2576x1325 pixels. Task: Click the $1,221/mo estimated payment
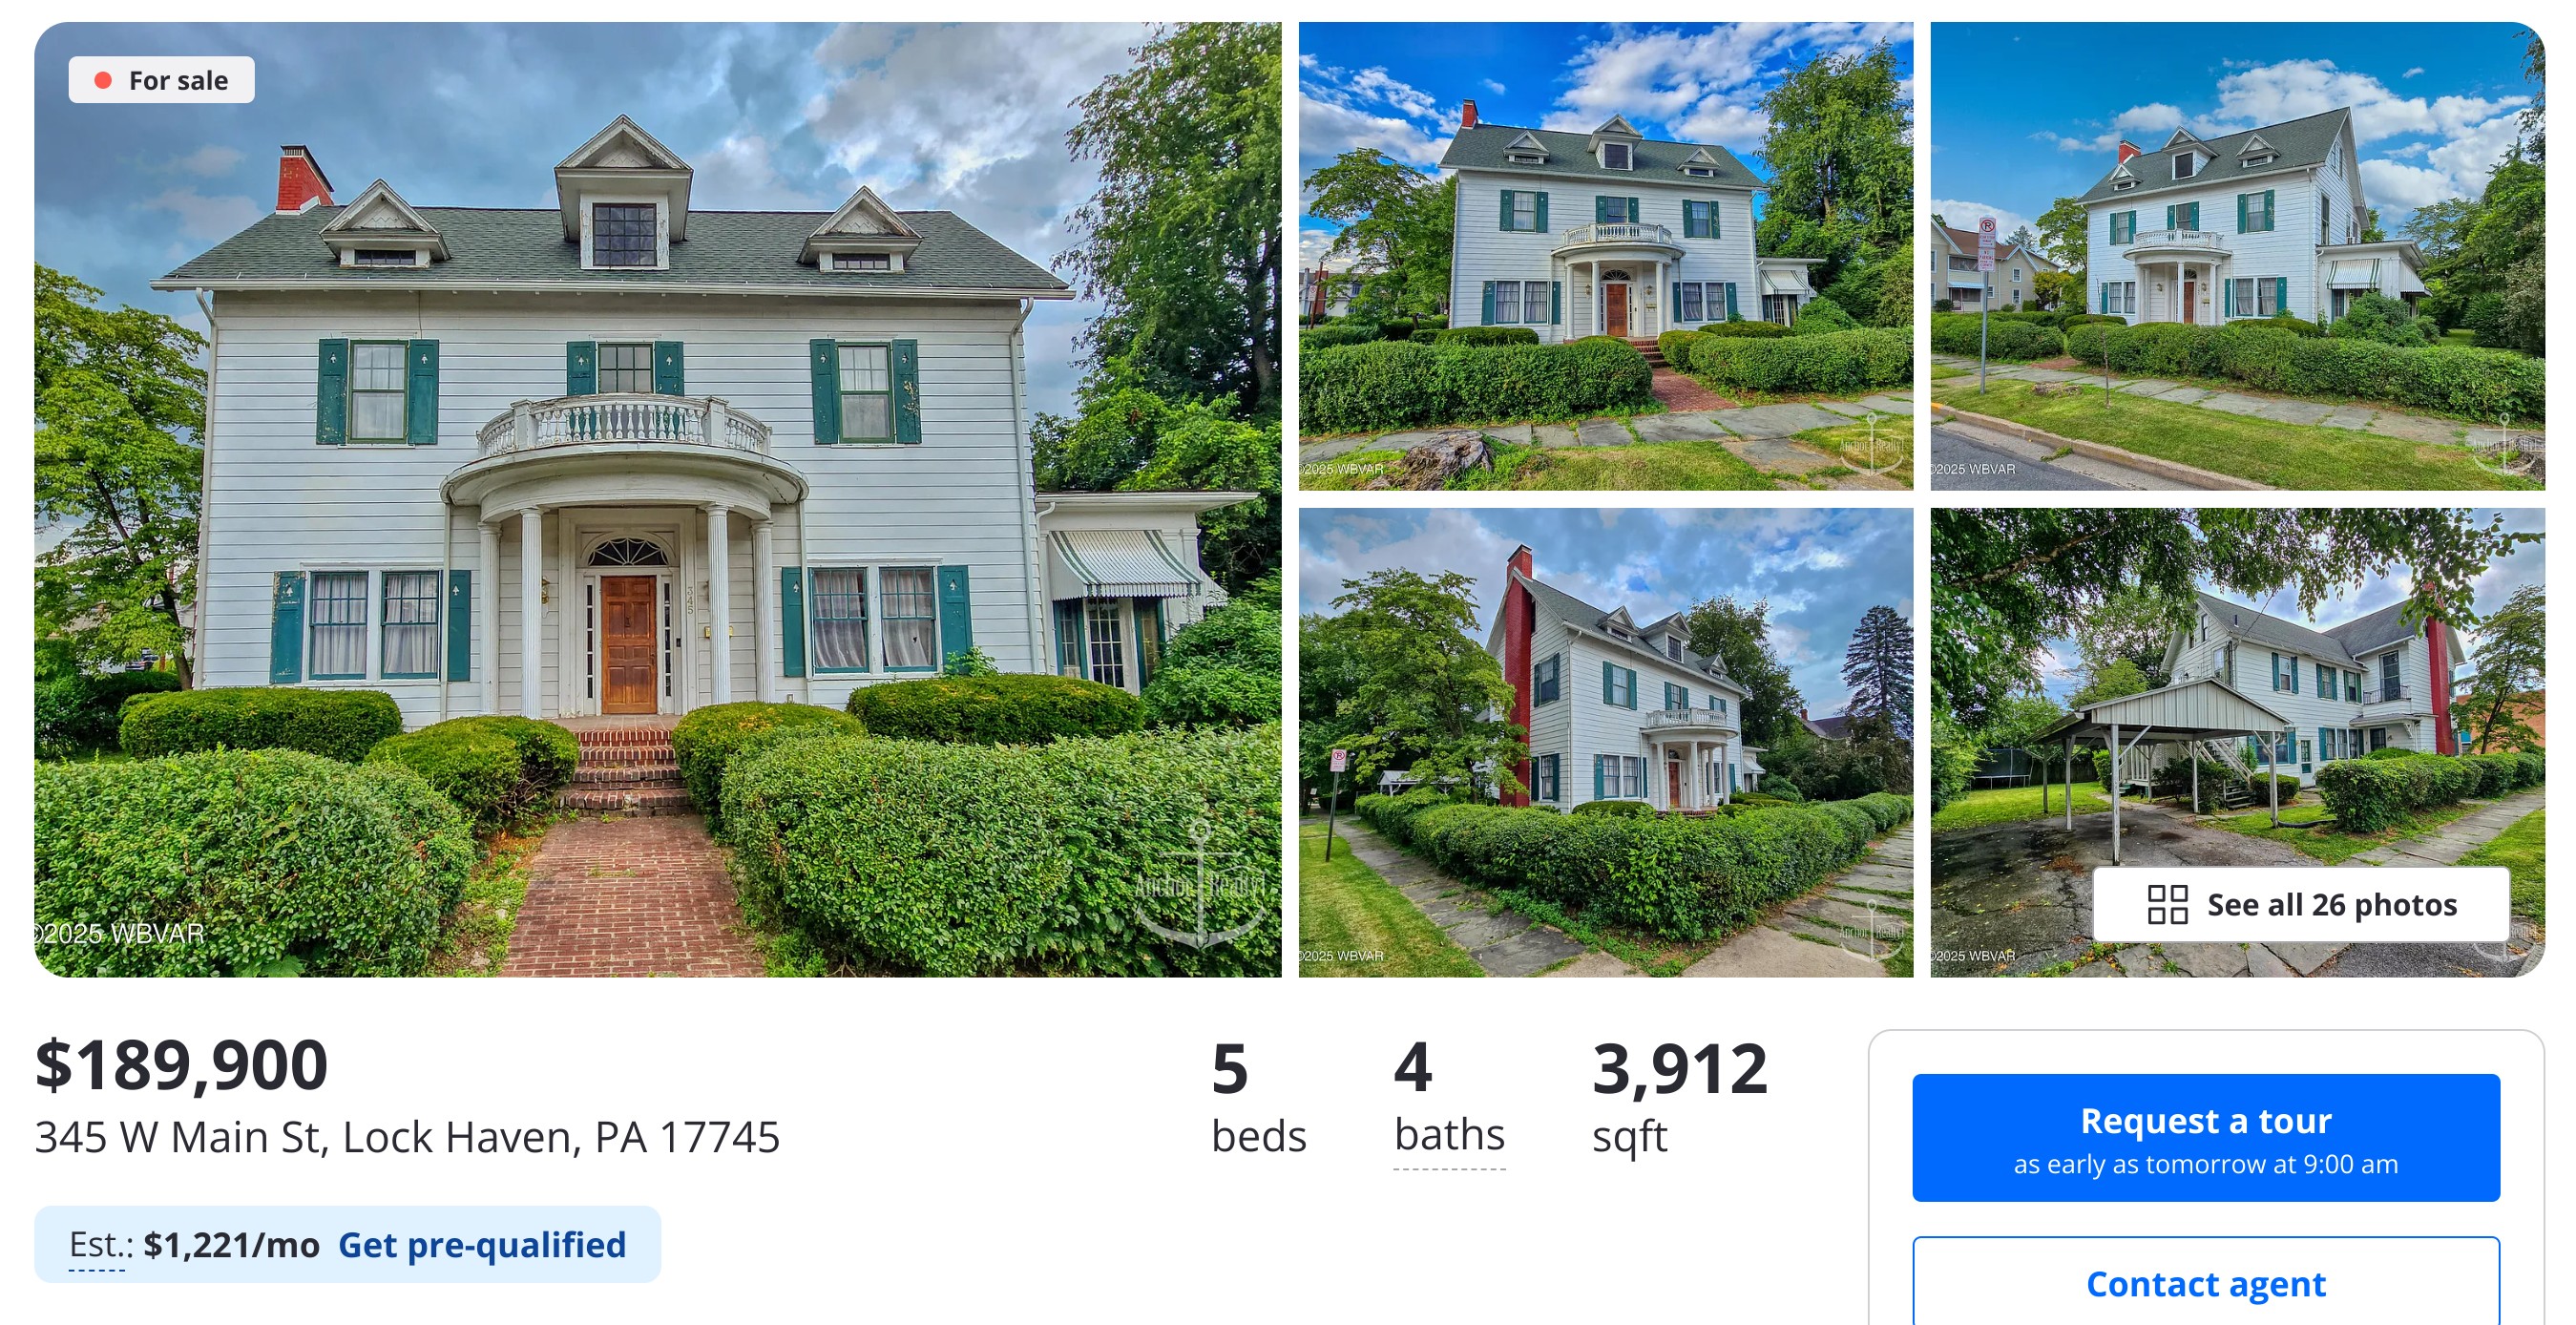pyautogui.click(x=231, y=1245)
